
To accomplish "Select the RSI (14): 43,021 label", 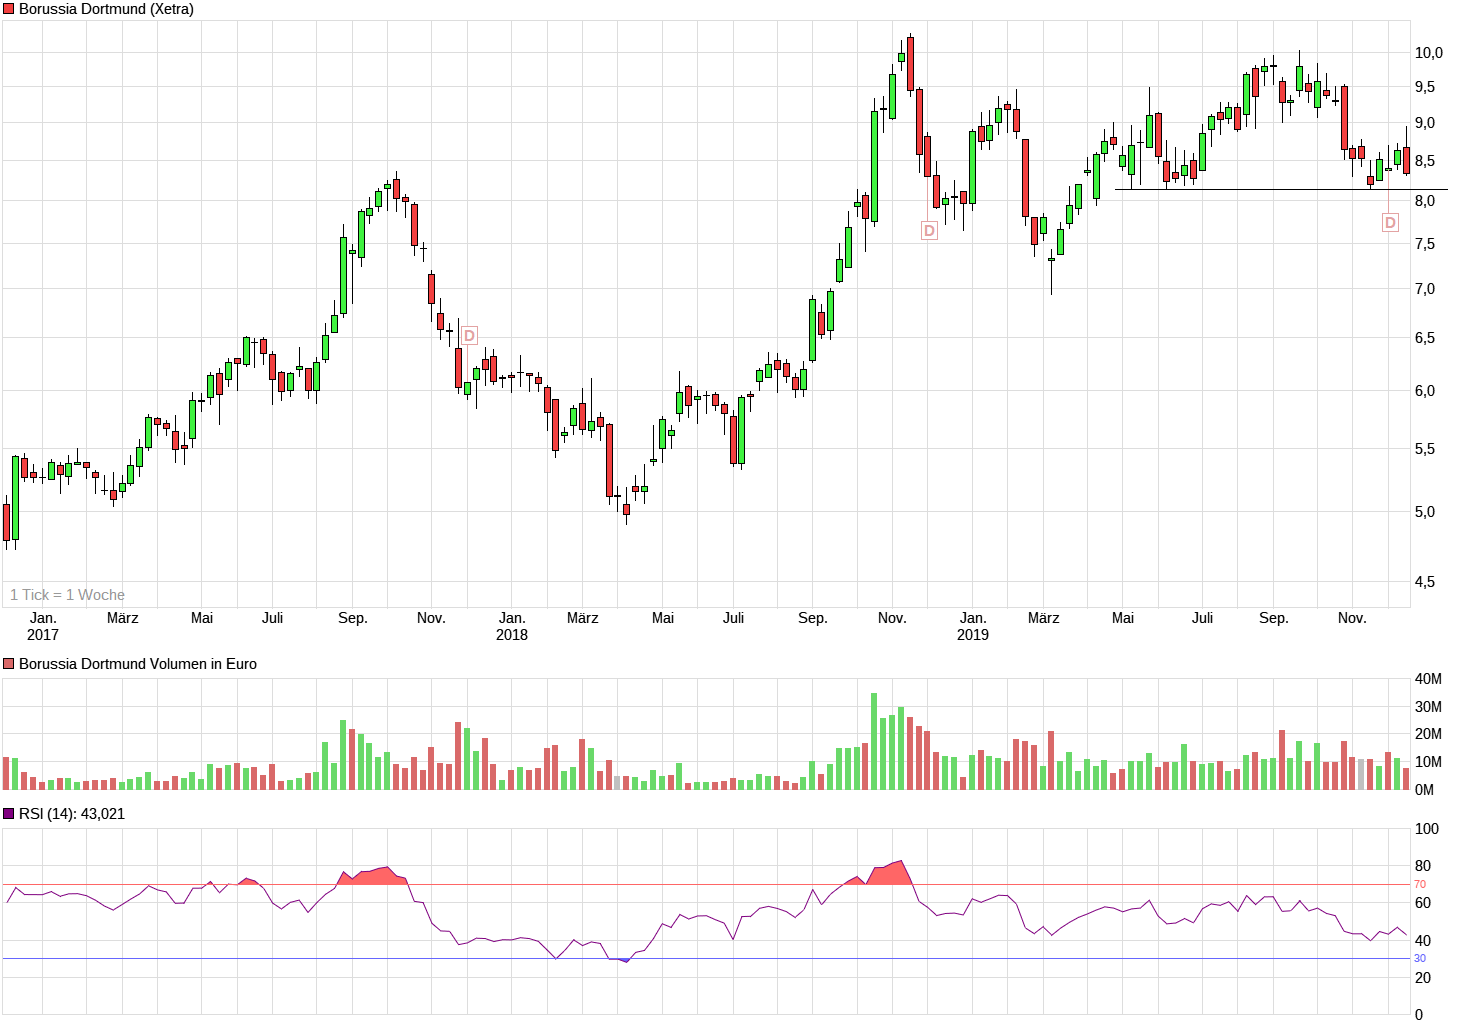I will 72,814.
